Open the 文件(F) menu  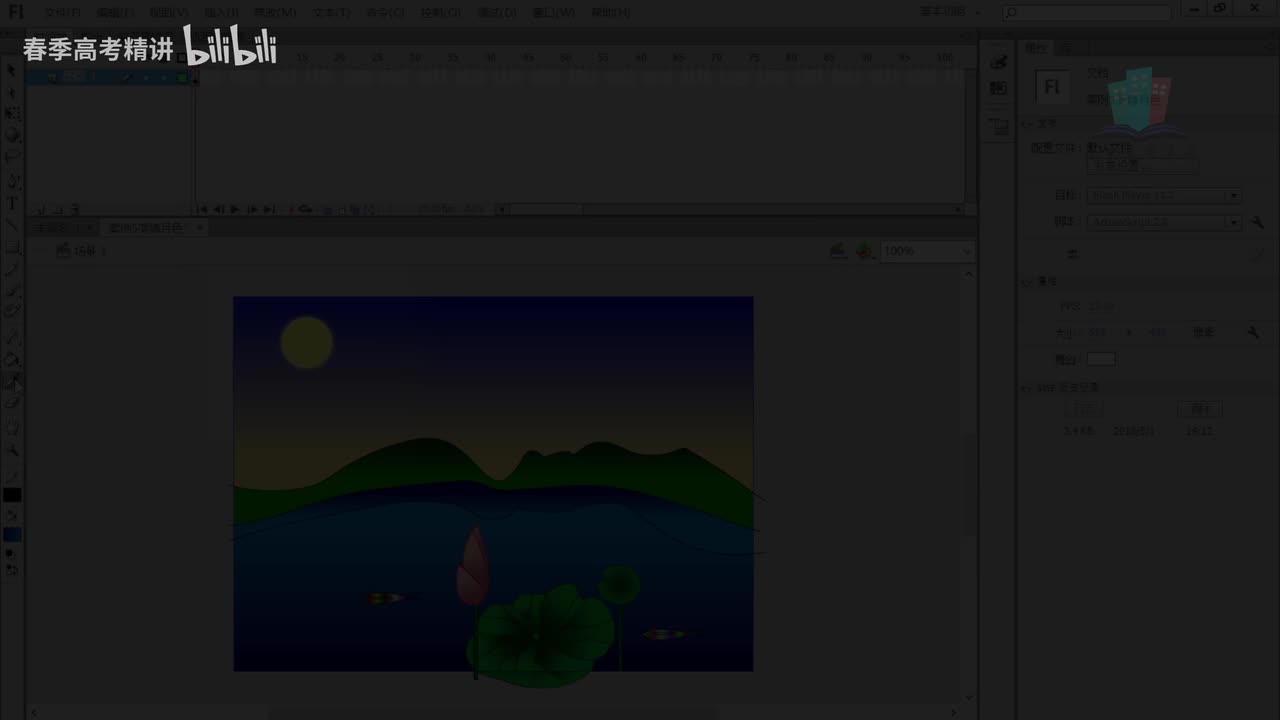tap(63, 13)
